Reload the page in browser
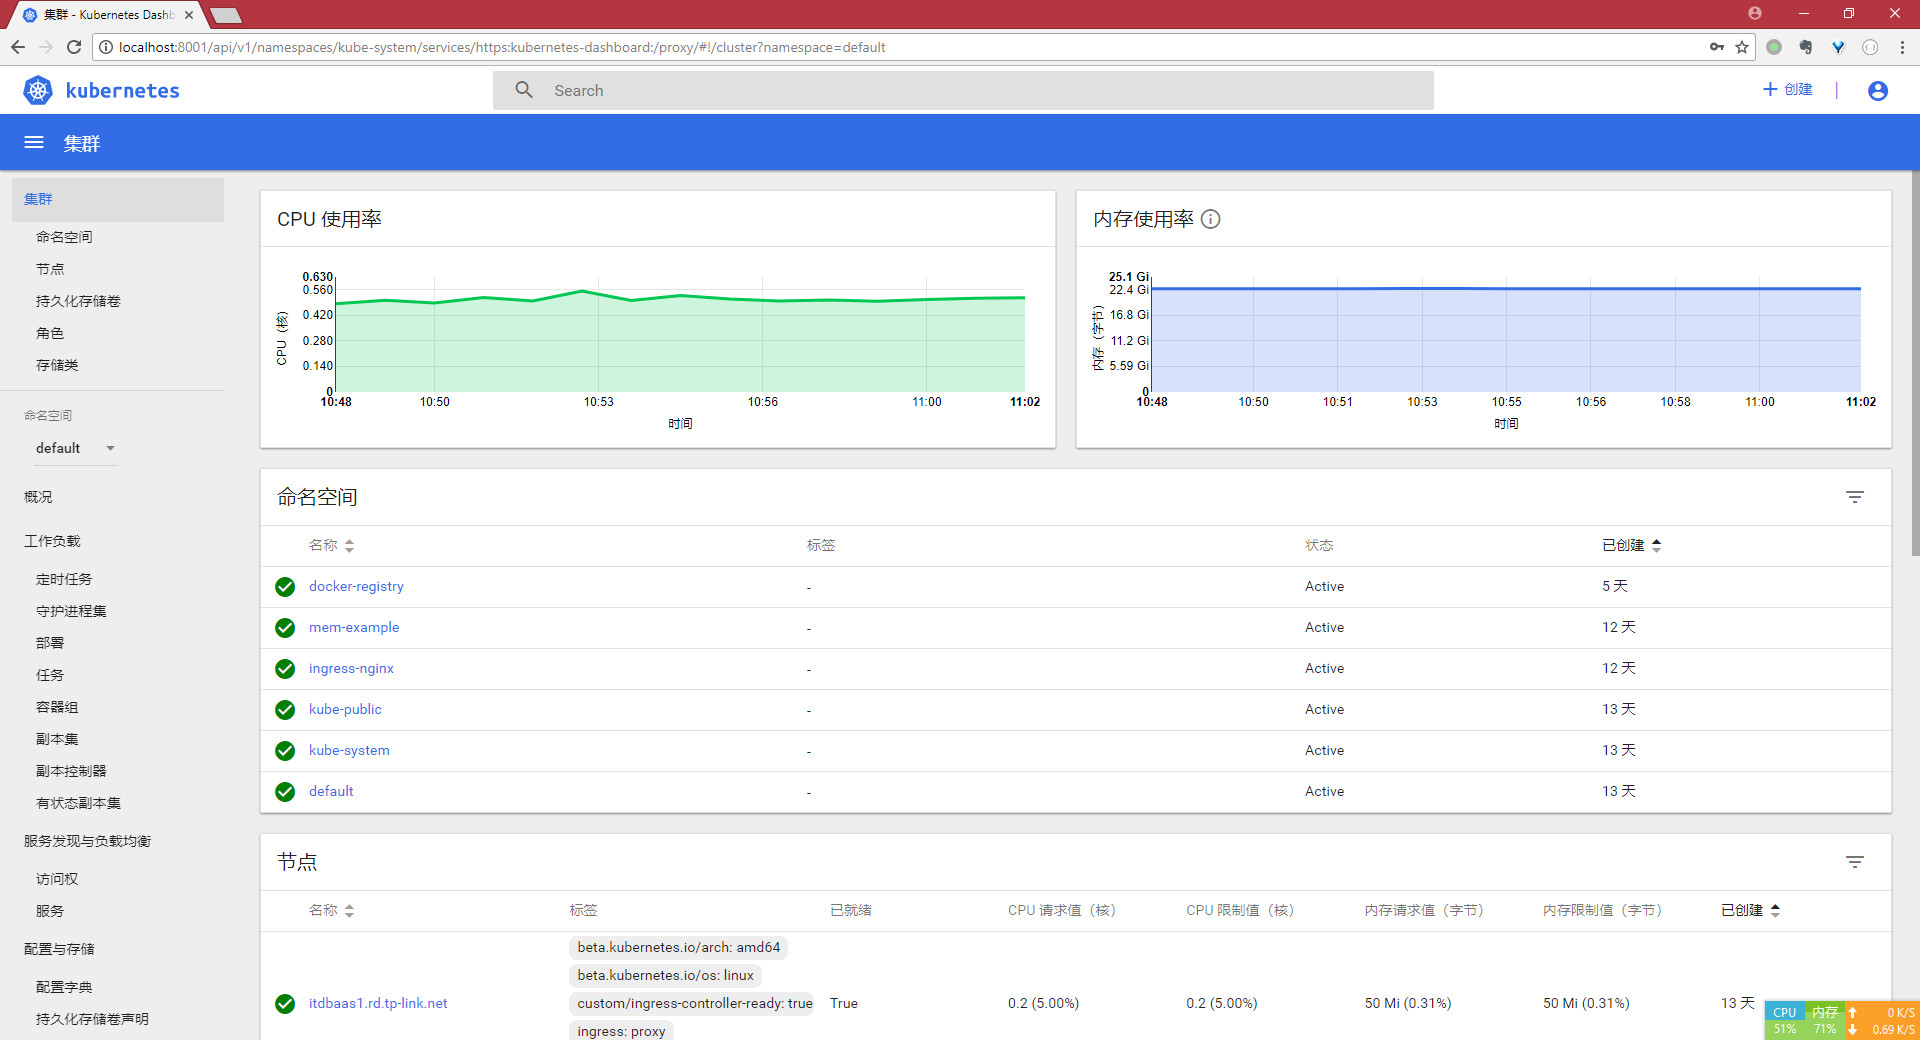This screenshot has height=1040, width=1920. [74, 47]
